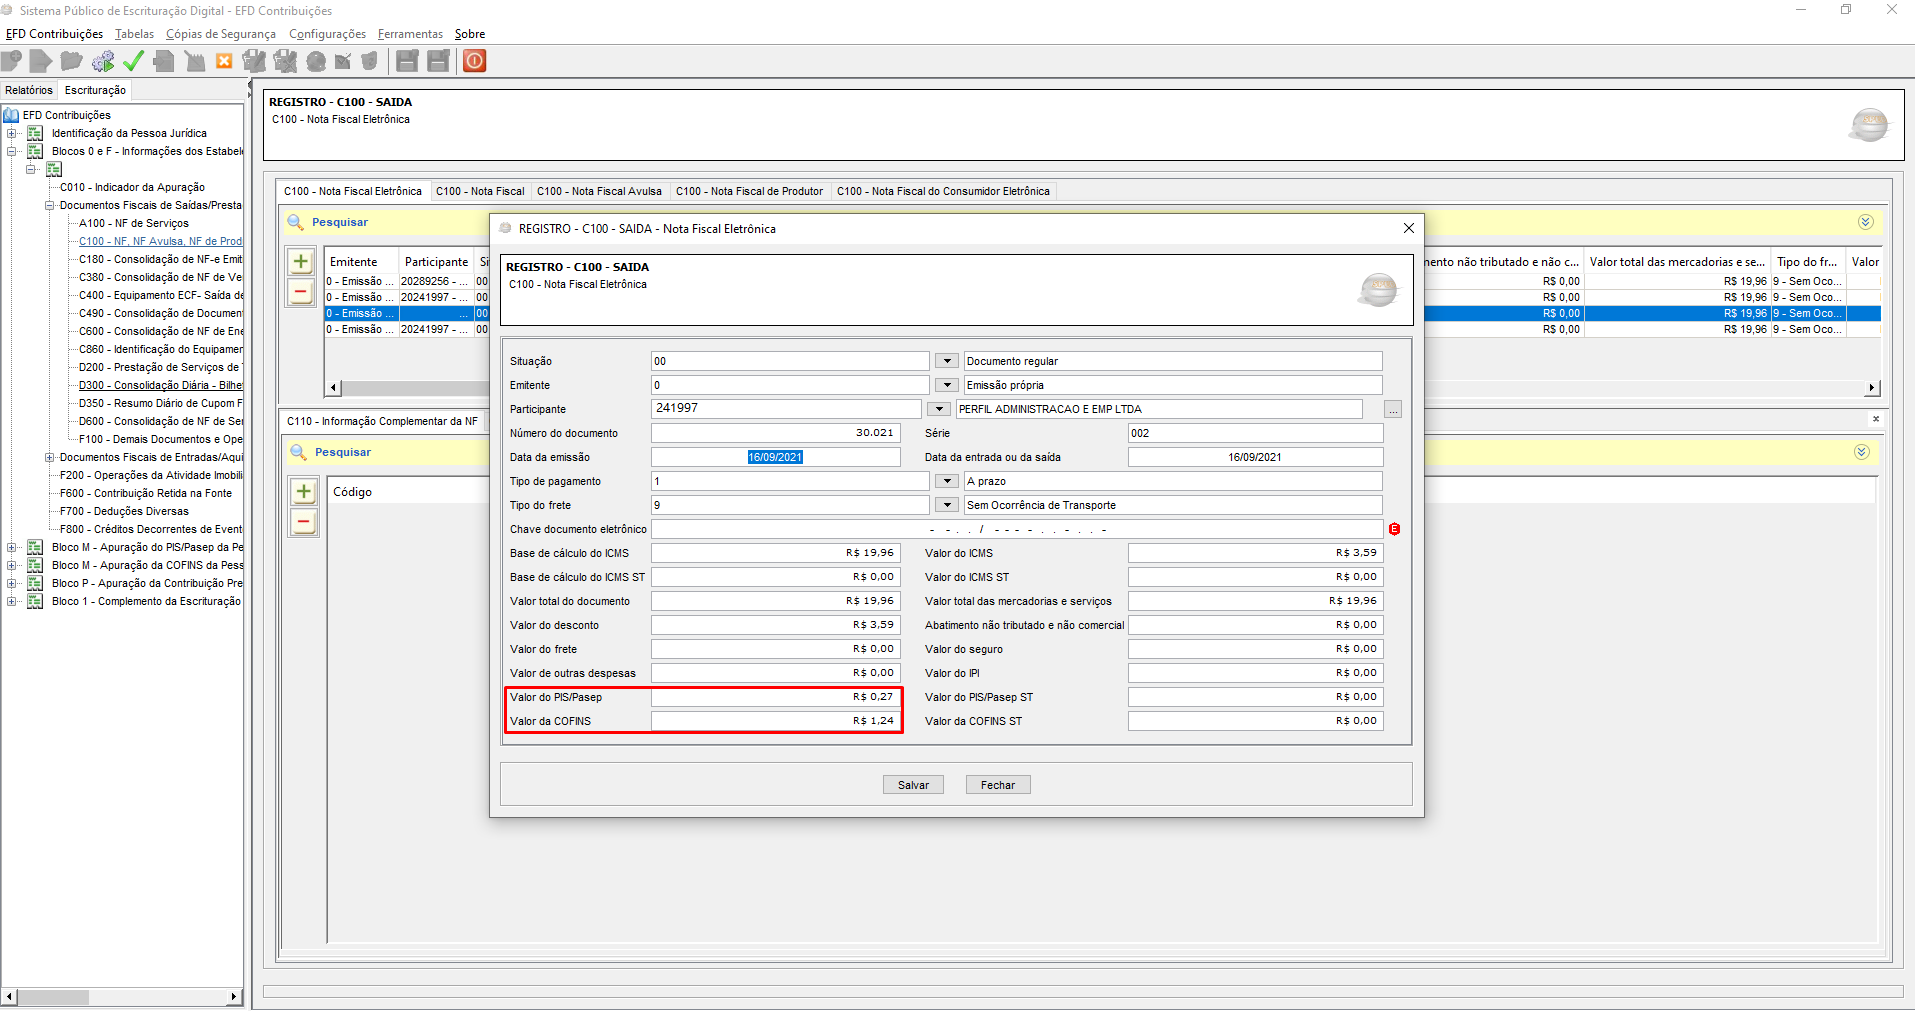Click green plus above the Código list
Screen dimensions: 1915x1011
tap(304, 492)
